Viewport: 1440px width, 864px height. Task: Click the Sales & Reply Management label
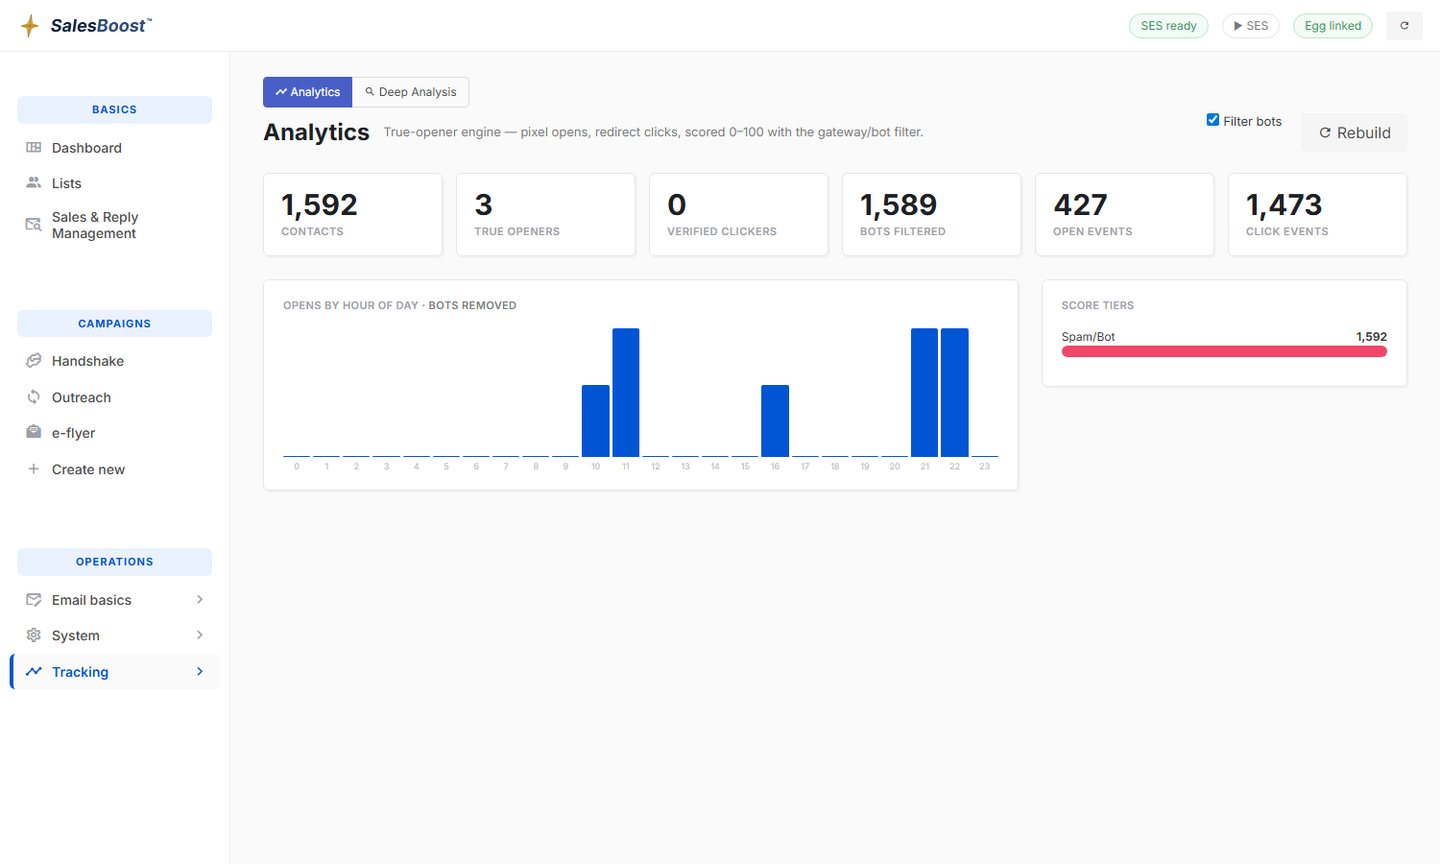(95, 225)
